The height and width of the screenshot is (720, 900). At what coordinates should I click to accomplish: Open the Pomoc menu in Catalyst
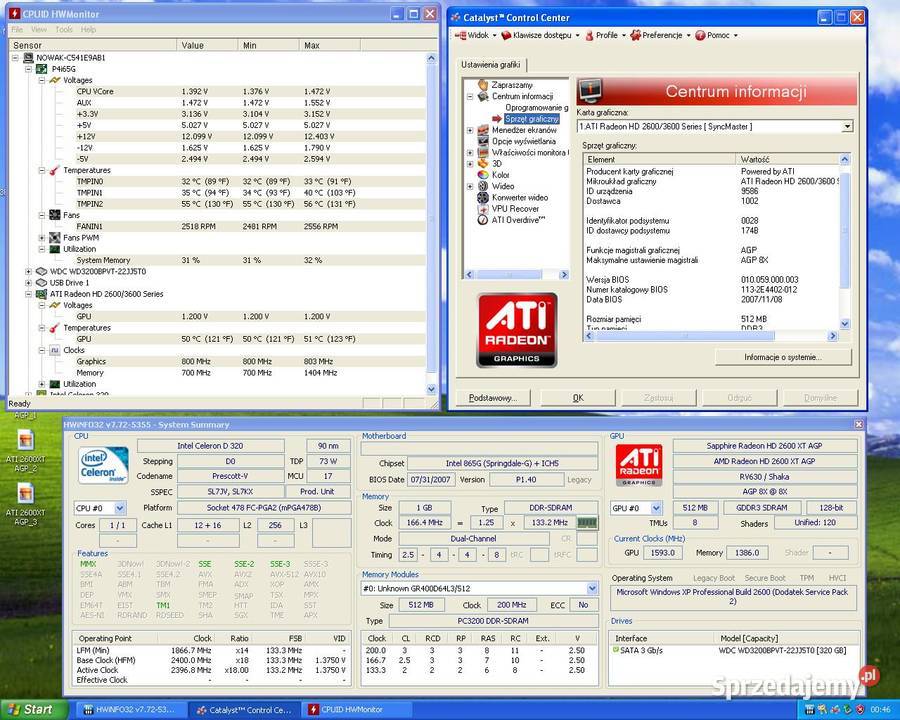point(716,35)
